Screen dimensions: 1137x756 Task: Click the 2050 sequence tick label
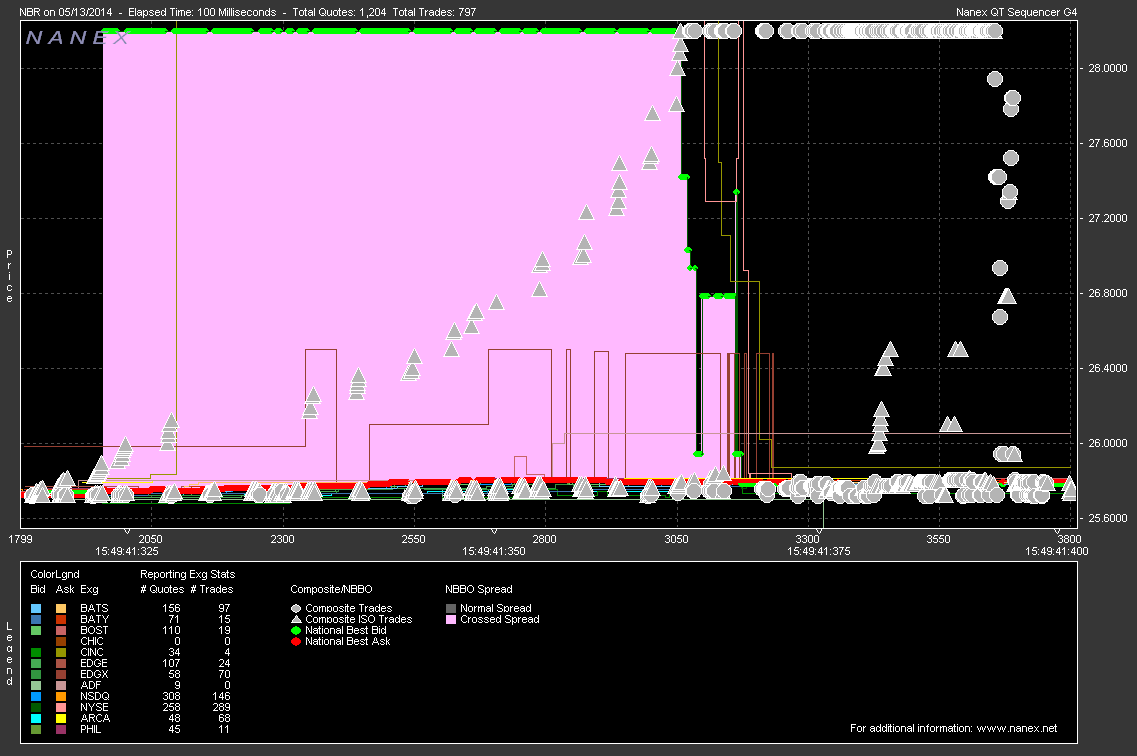pos(151,539)
